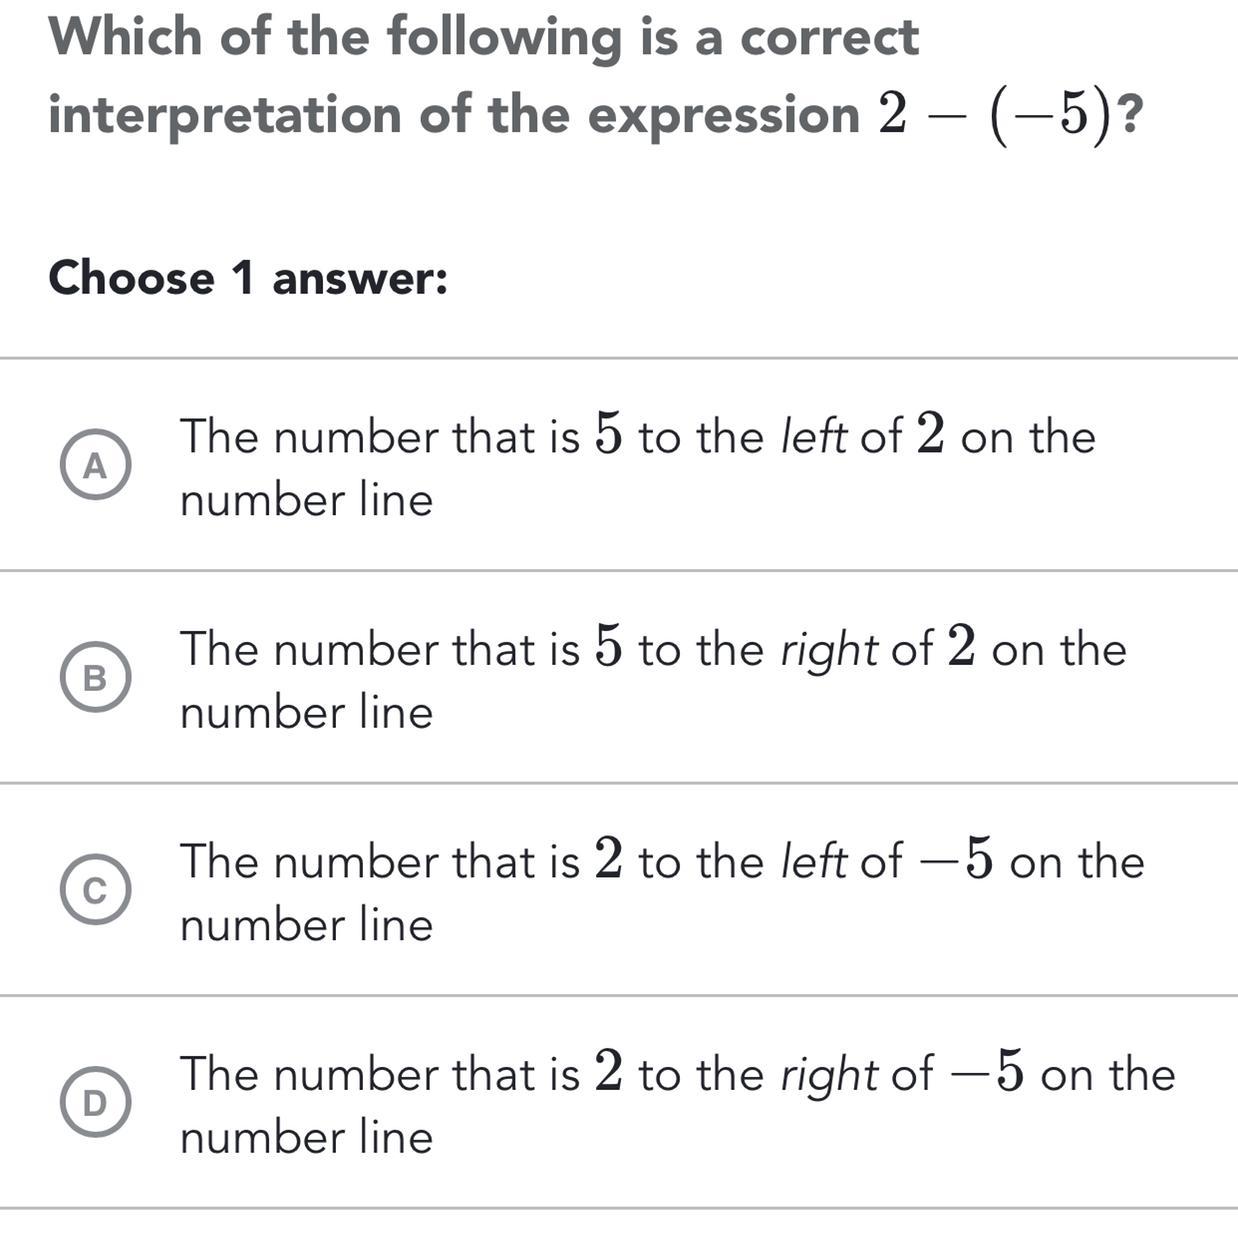Click the 'Choose 1 answer:' label
Viewport: 1238px width, 1240px height.
click(248, 277)
